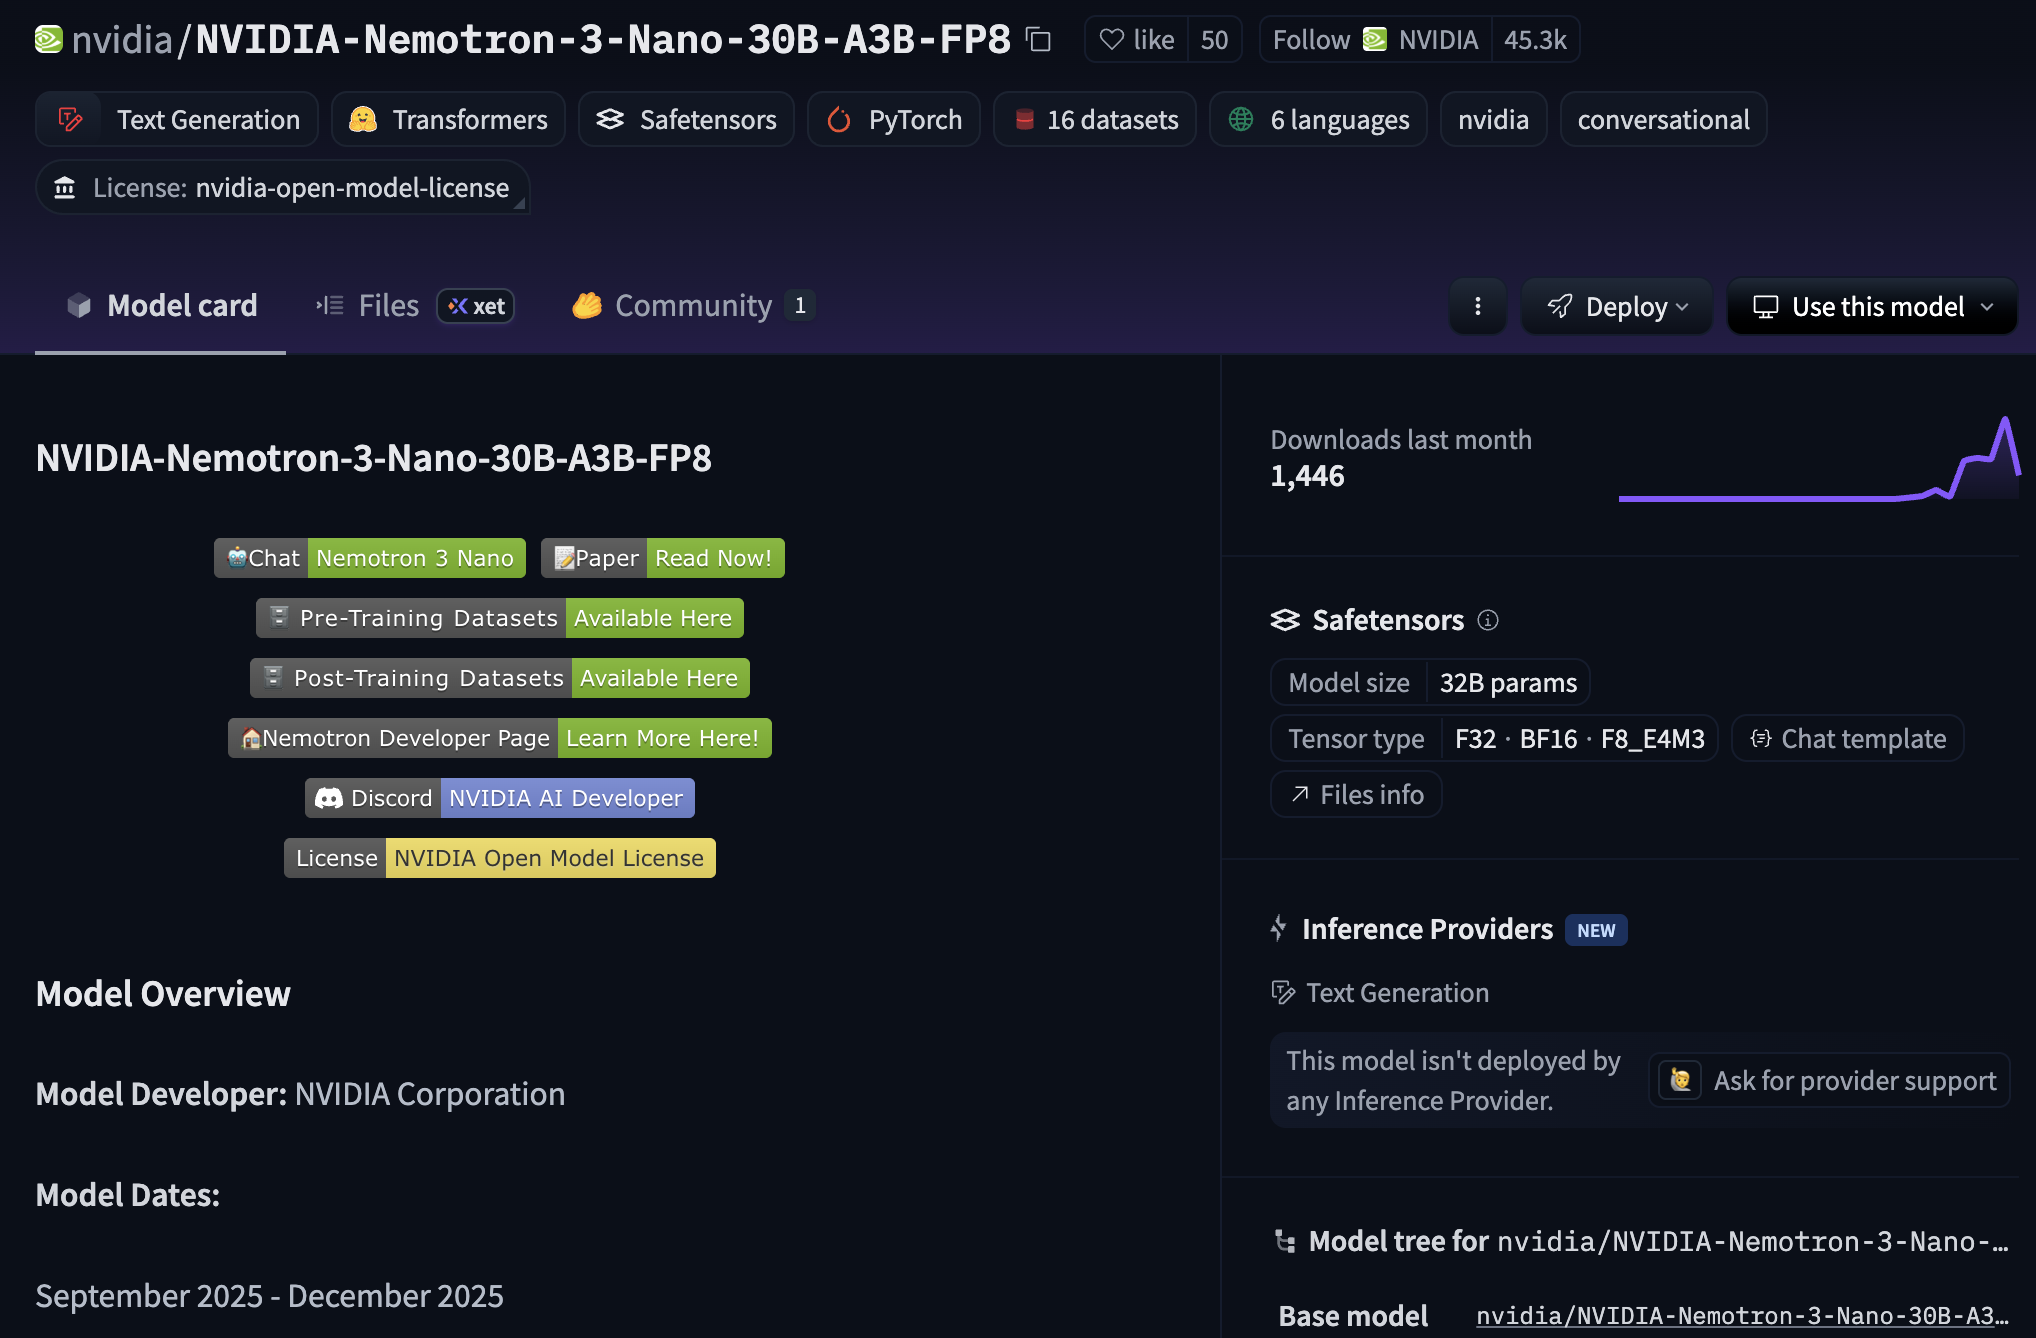
Task: Expand the Deploy dropdown
Action: (x=1616, y=306)
